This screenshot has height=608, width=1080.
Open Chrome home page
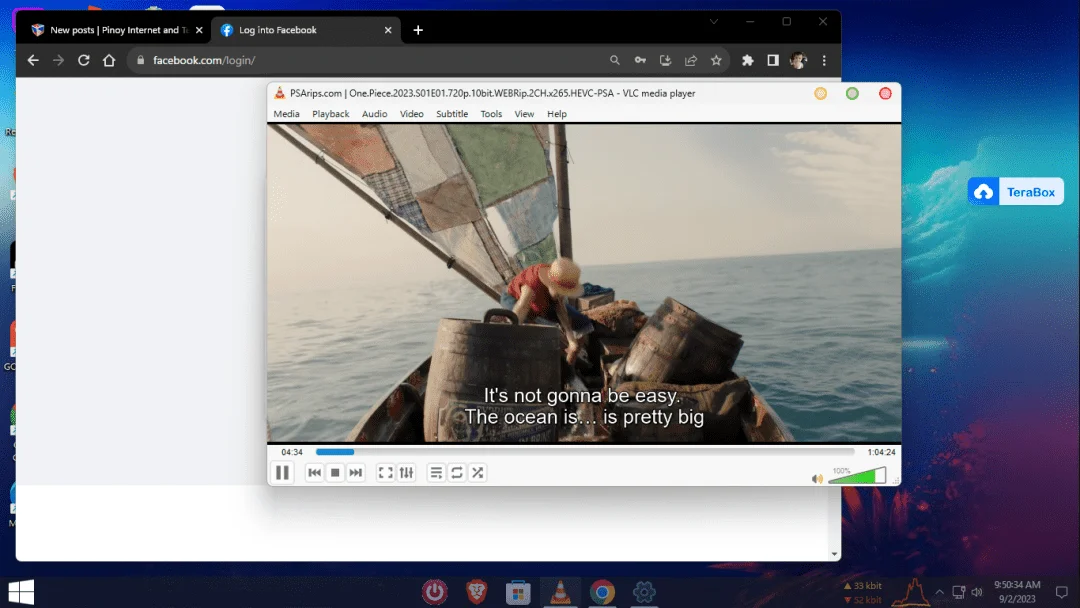tap(109, 60)
